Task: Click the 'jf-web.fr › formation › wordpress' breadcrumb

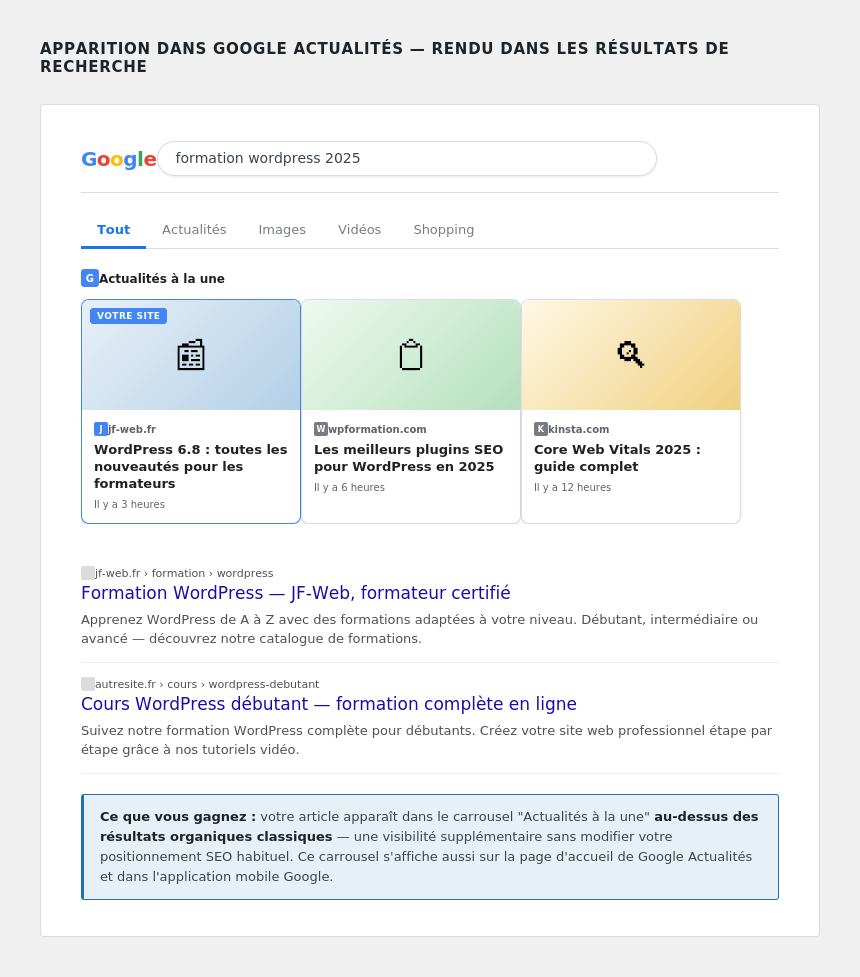Action: coord(184,573)
